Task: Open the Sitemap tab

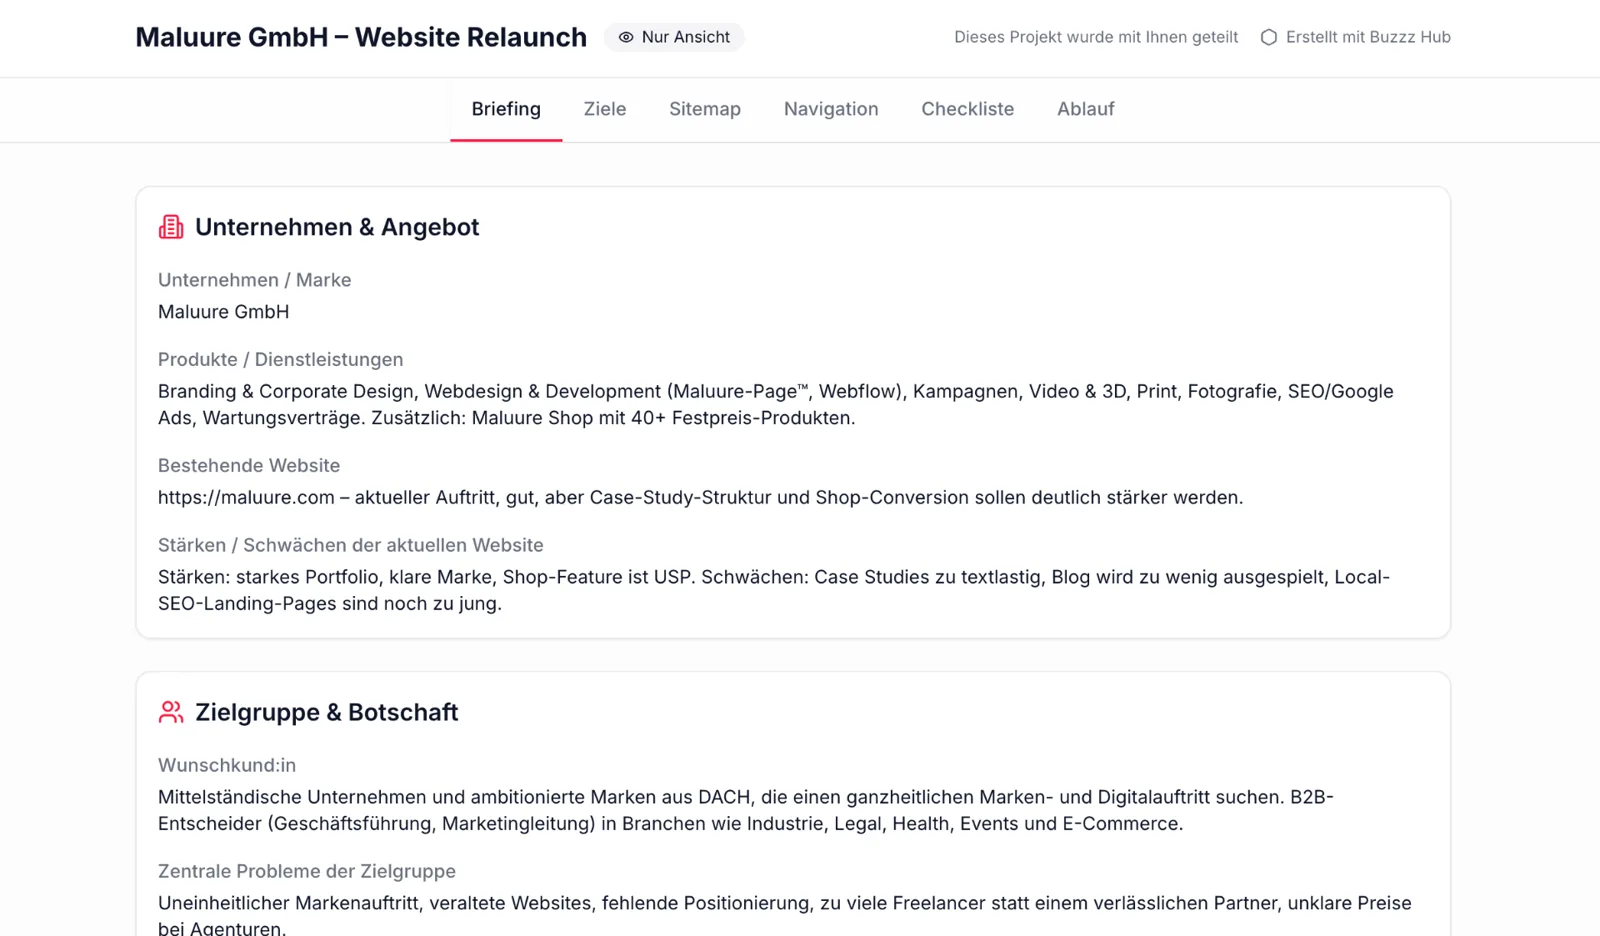Action: point(705,109)
